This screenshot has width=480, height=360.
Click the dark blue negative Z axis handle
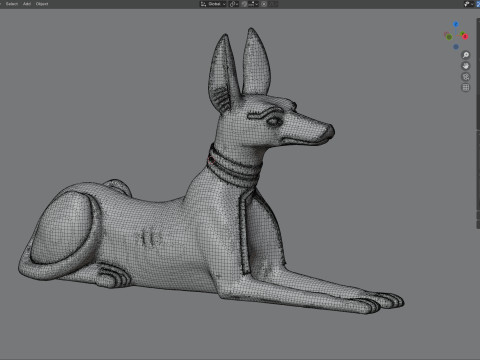point(456,47)
